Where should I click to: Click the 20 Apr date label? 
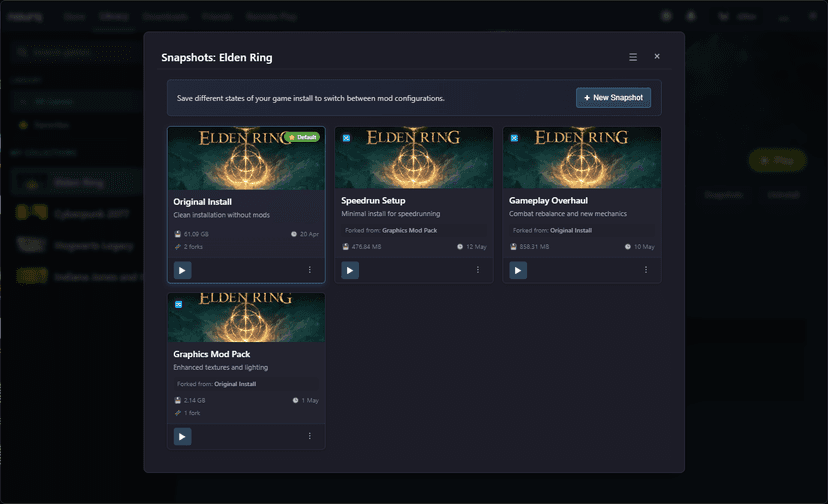pyautogui.click(x=309, y=234)
